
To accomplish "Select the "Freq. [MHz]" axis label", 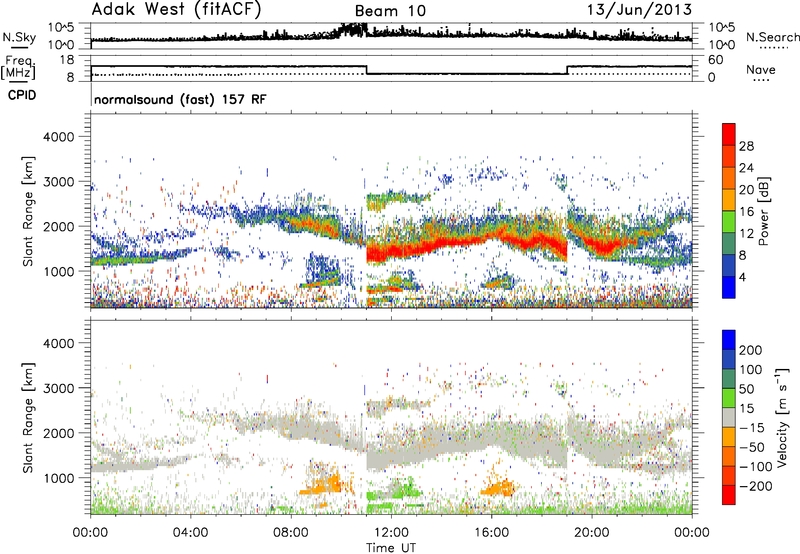I will coord(18,67).
